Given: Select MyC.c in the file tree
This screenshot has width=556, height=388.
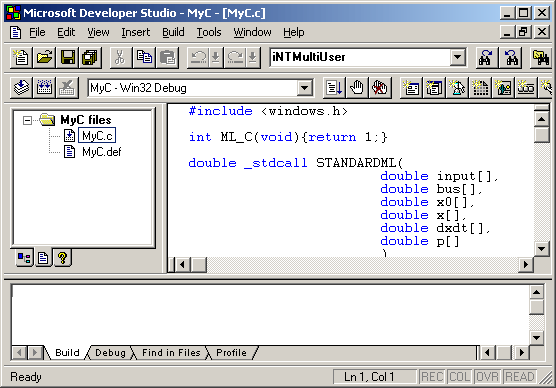Looking at the screenshot, I should 97,135.
